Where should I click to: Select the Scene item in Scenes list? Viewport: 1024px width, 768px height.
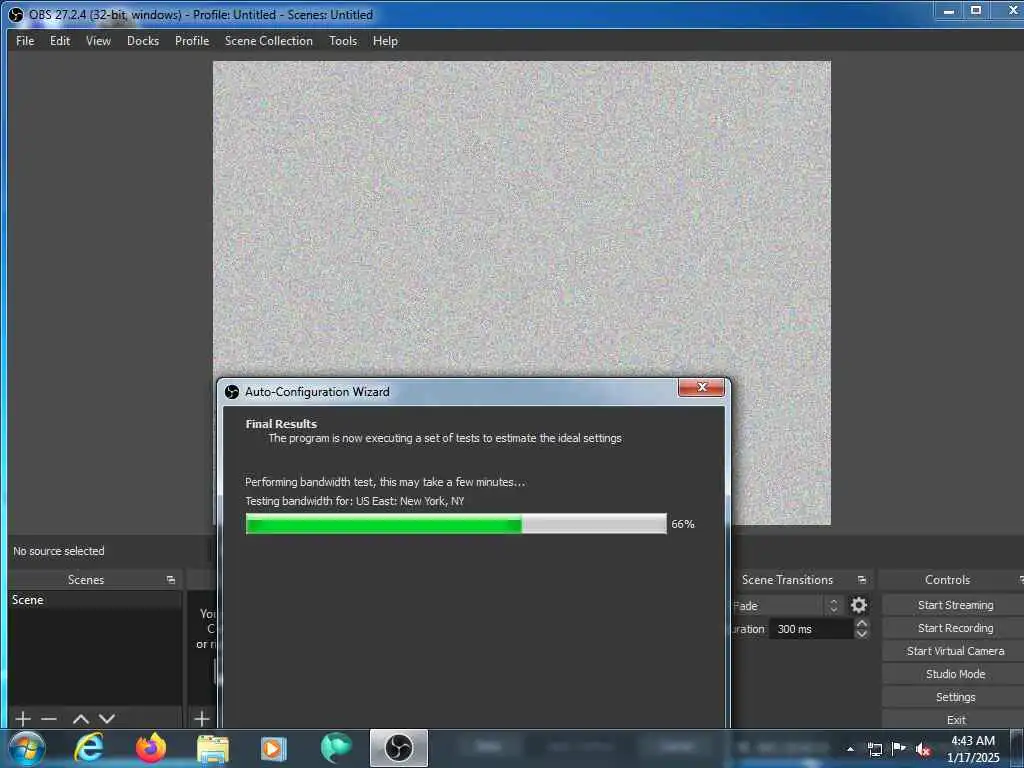click(95, 600)
